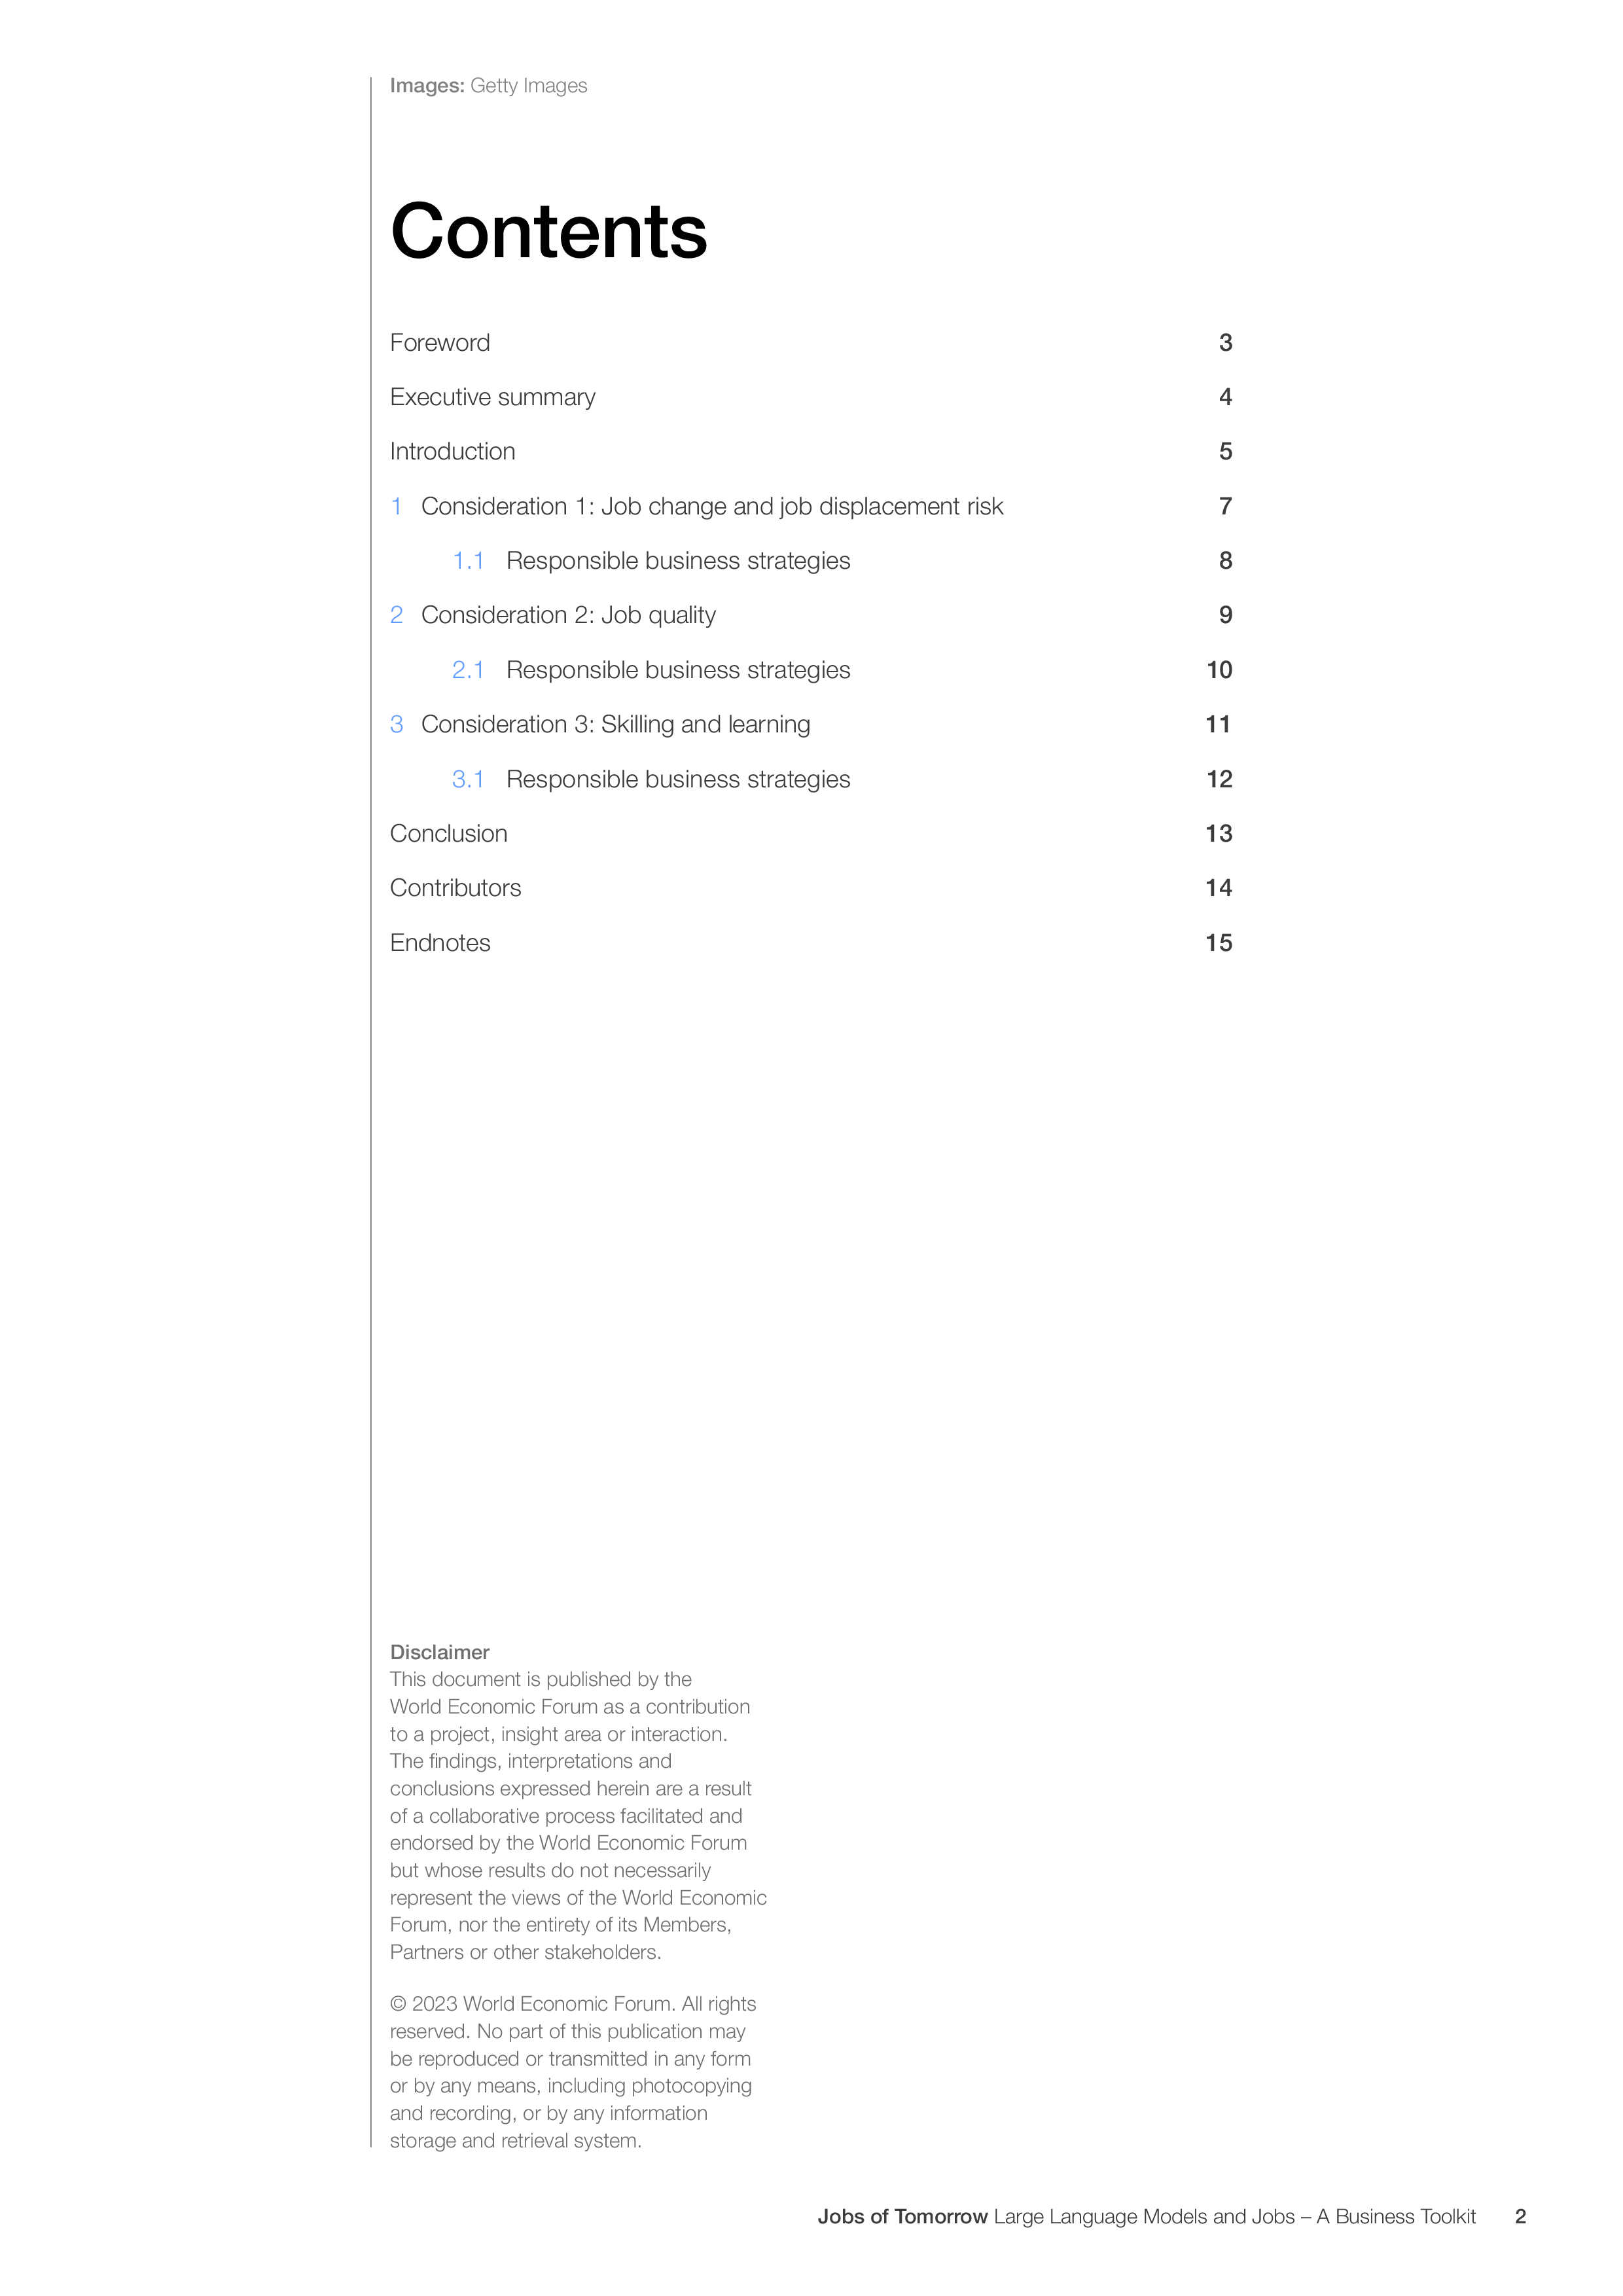Go to the Introduction section entry
Screen dimensions: 1623x2296
[452, 452]
